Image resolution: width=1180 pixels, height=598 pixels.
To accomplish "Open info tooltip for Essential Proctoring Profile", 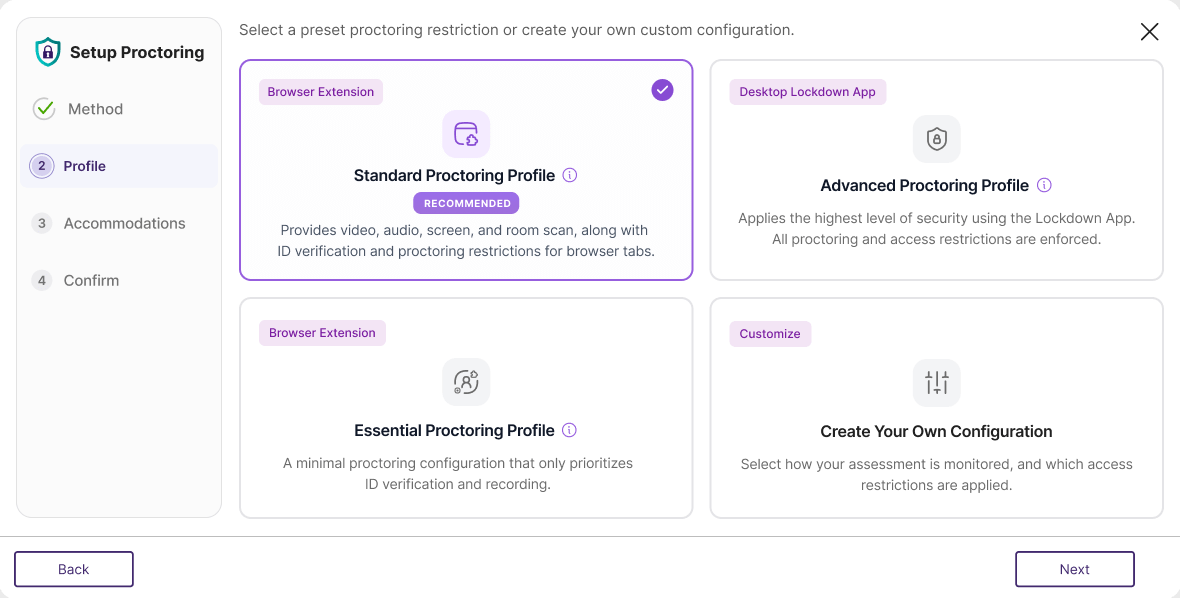I will [x=569, y=430].
